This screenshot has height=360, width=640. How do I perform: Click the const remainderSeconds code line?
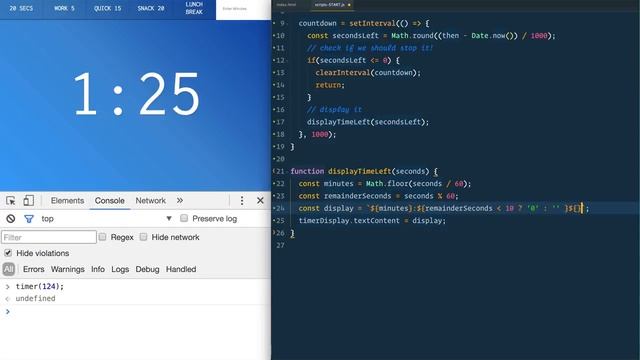tap(378, 196)
